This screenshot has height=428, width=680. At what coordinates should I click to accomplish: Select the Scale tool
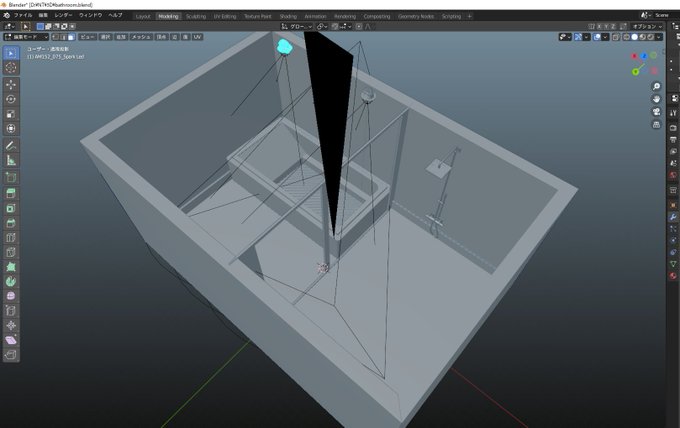tap(11, 114)
